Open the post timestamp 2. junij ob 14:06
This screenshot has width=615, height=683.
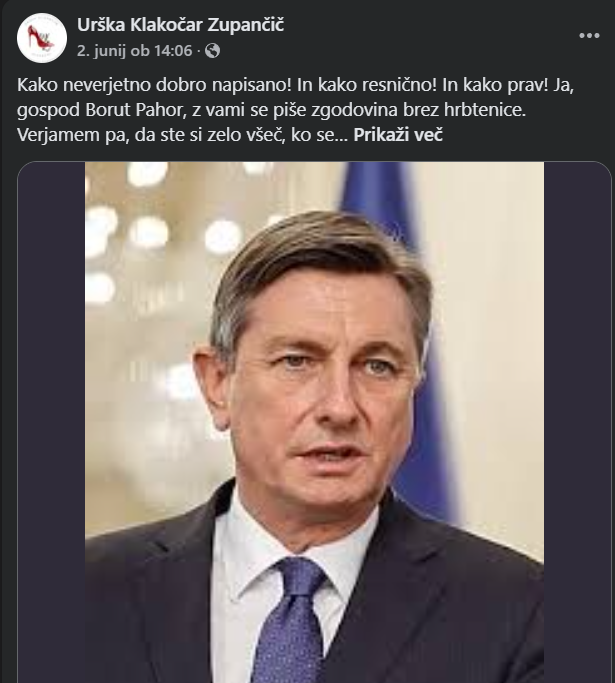pos(135,51)
